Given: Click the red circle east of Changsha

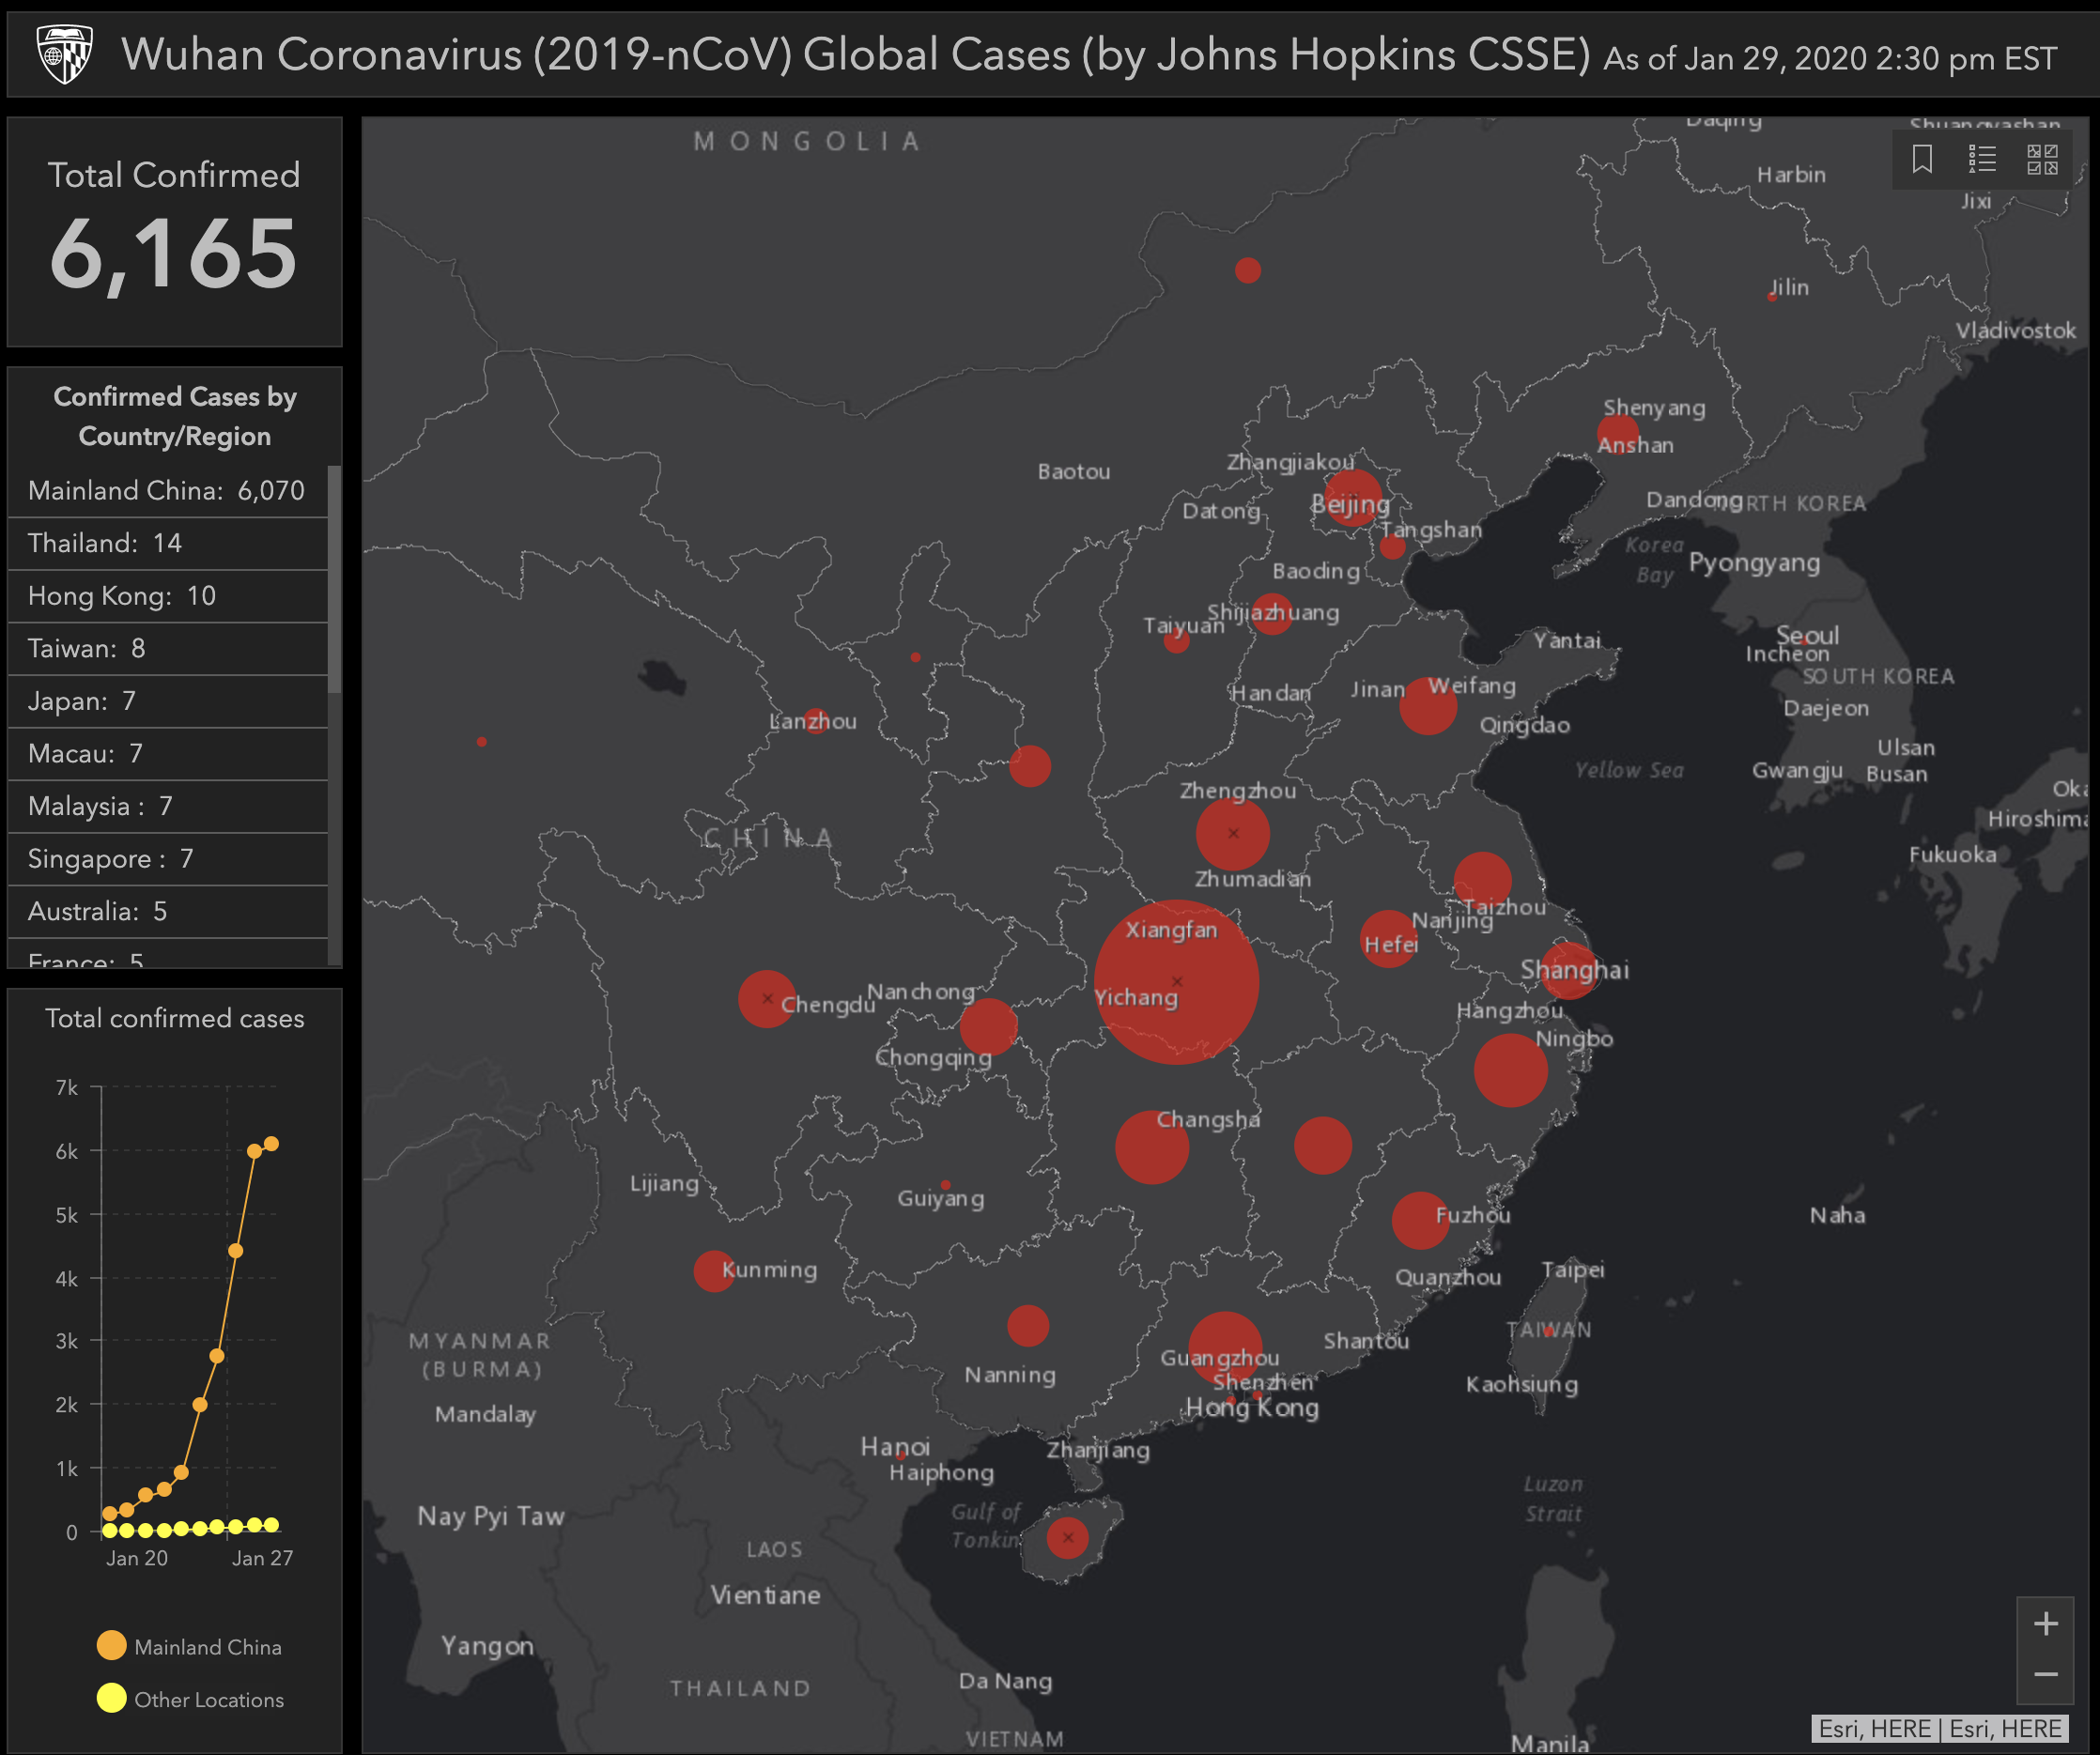Looking at the screenshot, I should point(1322,1145).
